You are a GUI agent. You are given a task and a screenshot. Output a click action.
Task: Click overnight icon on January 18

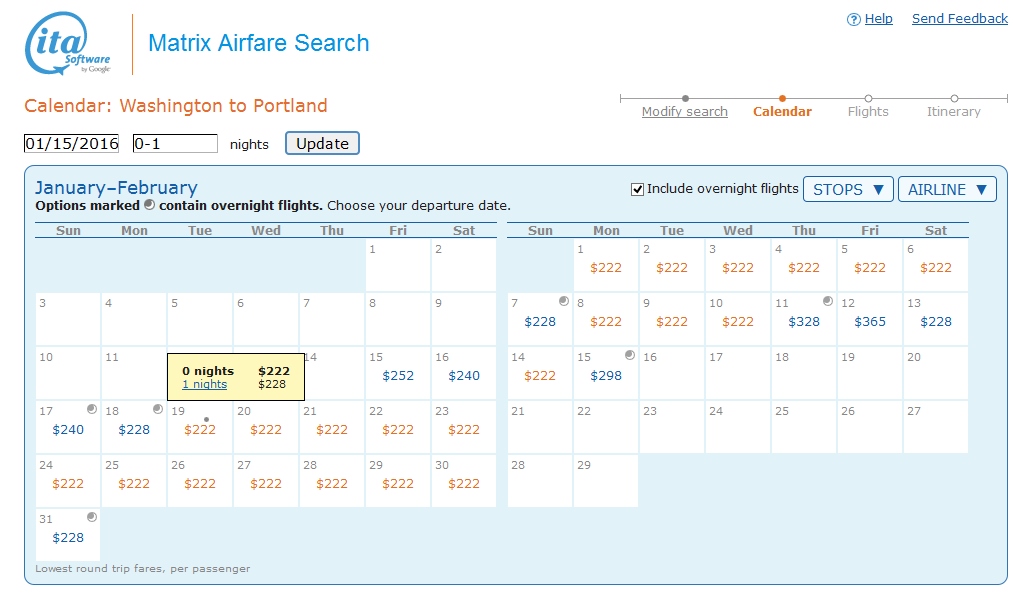pos(157,409)
